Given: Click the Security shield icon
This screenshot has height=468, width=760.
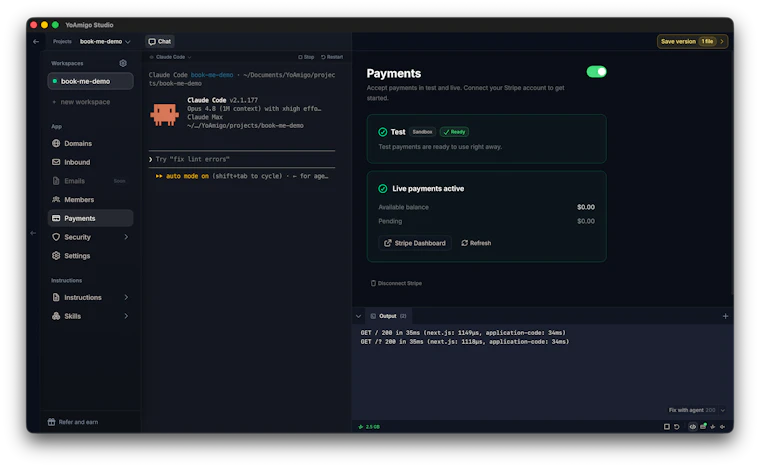Looking at the screenshot, I should coord(56,237).
